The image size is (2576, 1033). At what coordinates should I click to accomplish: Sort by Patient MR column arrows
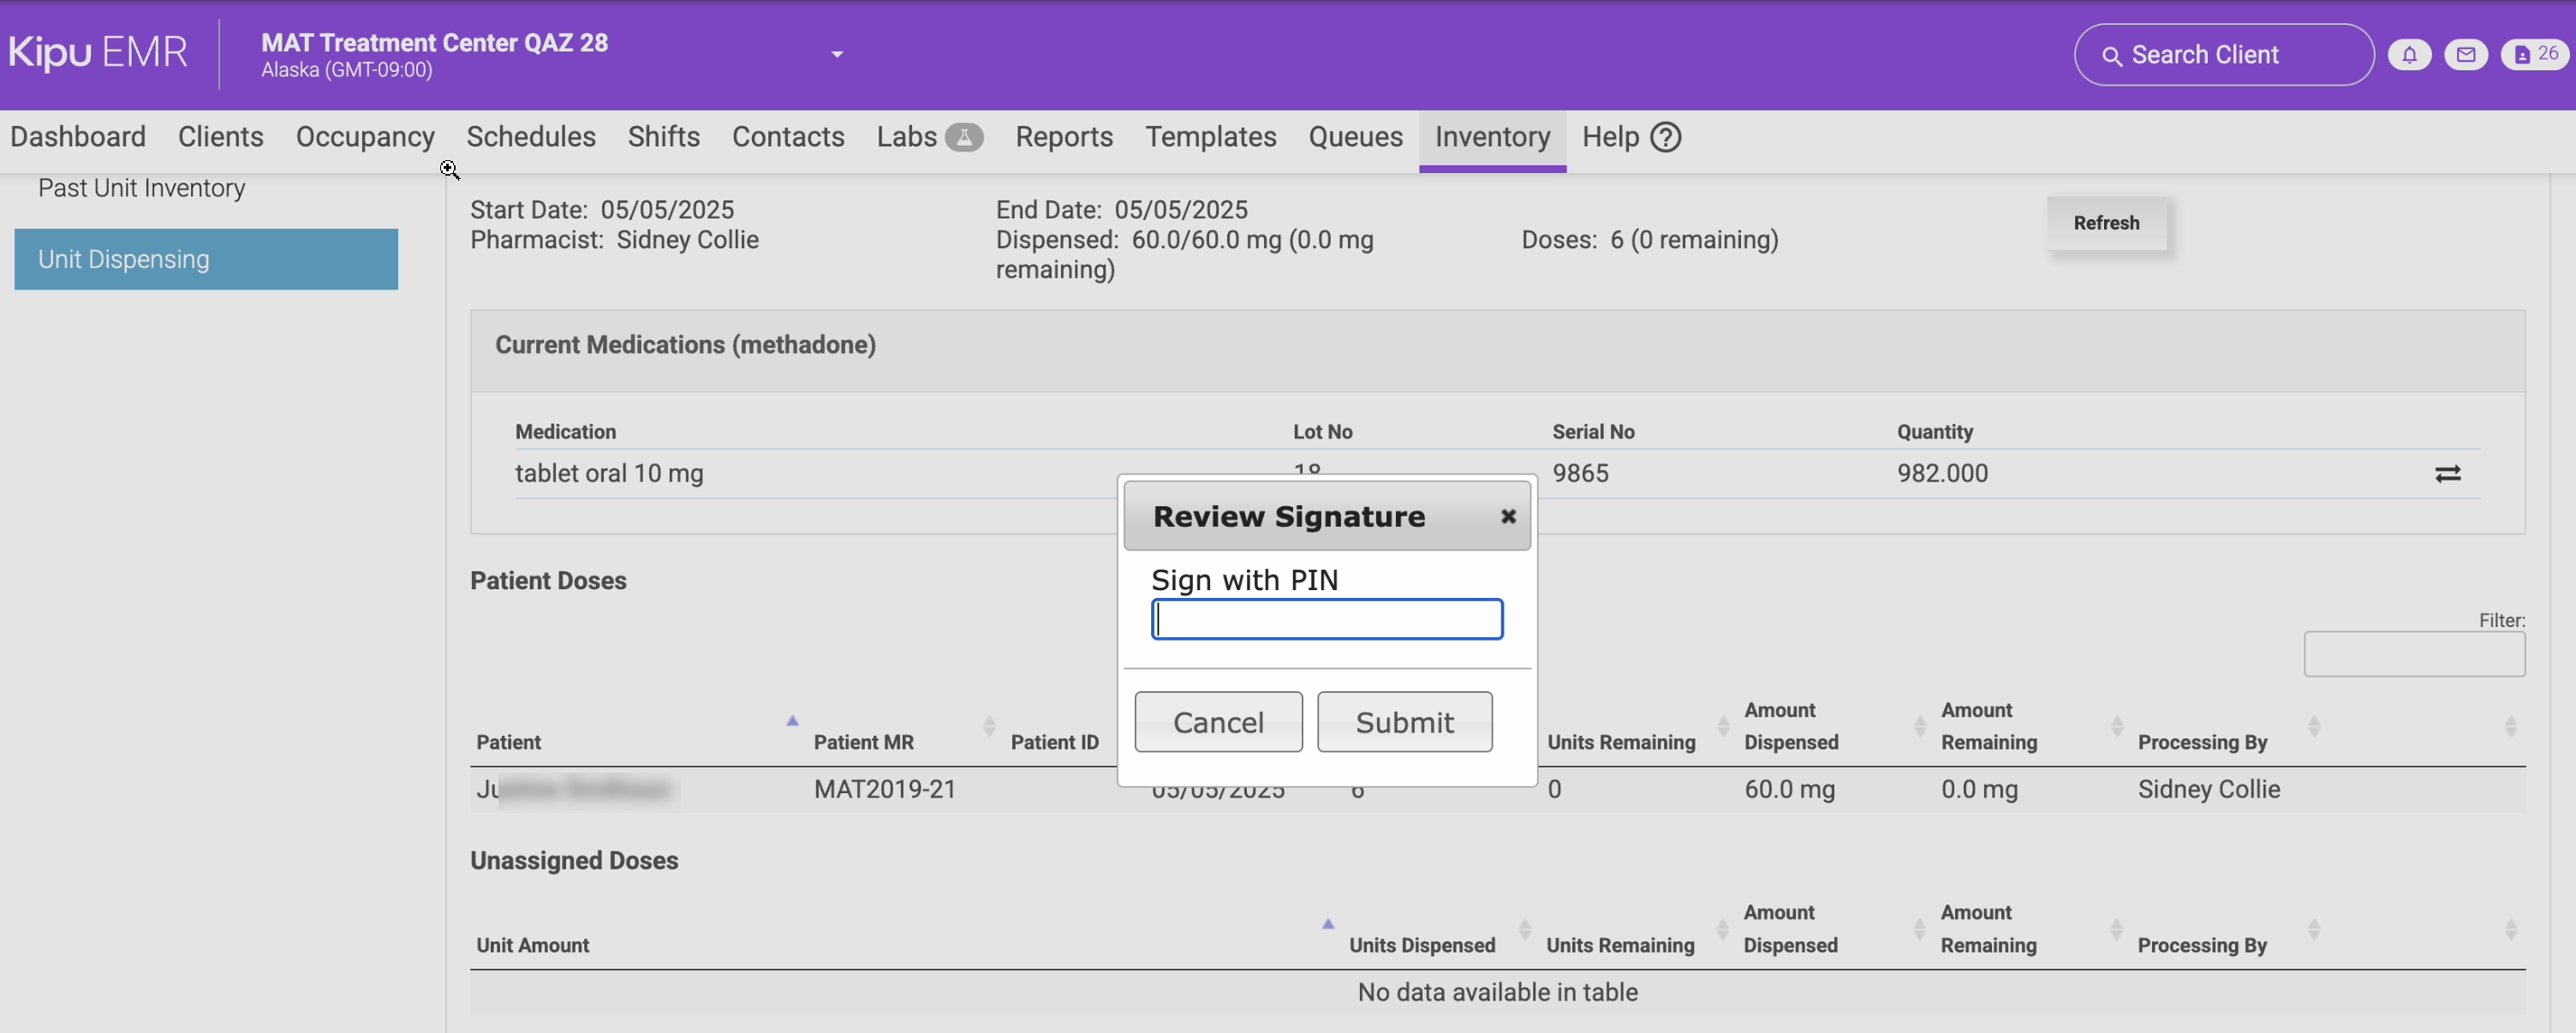tap(988, 727)
